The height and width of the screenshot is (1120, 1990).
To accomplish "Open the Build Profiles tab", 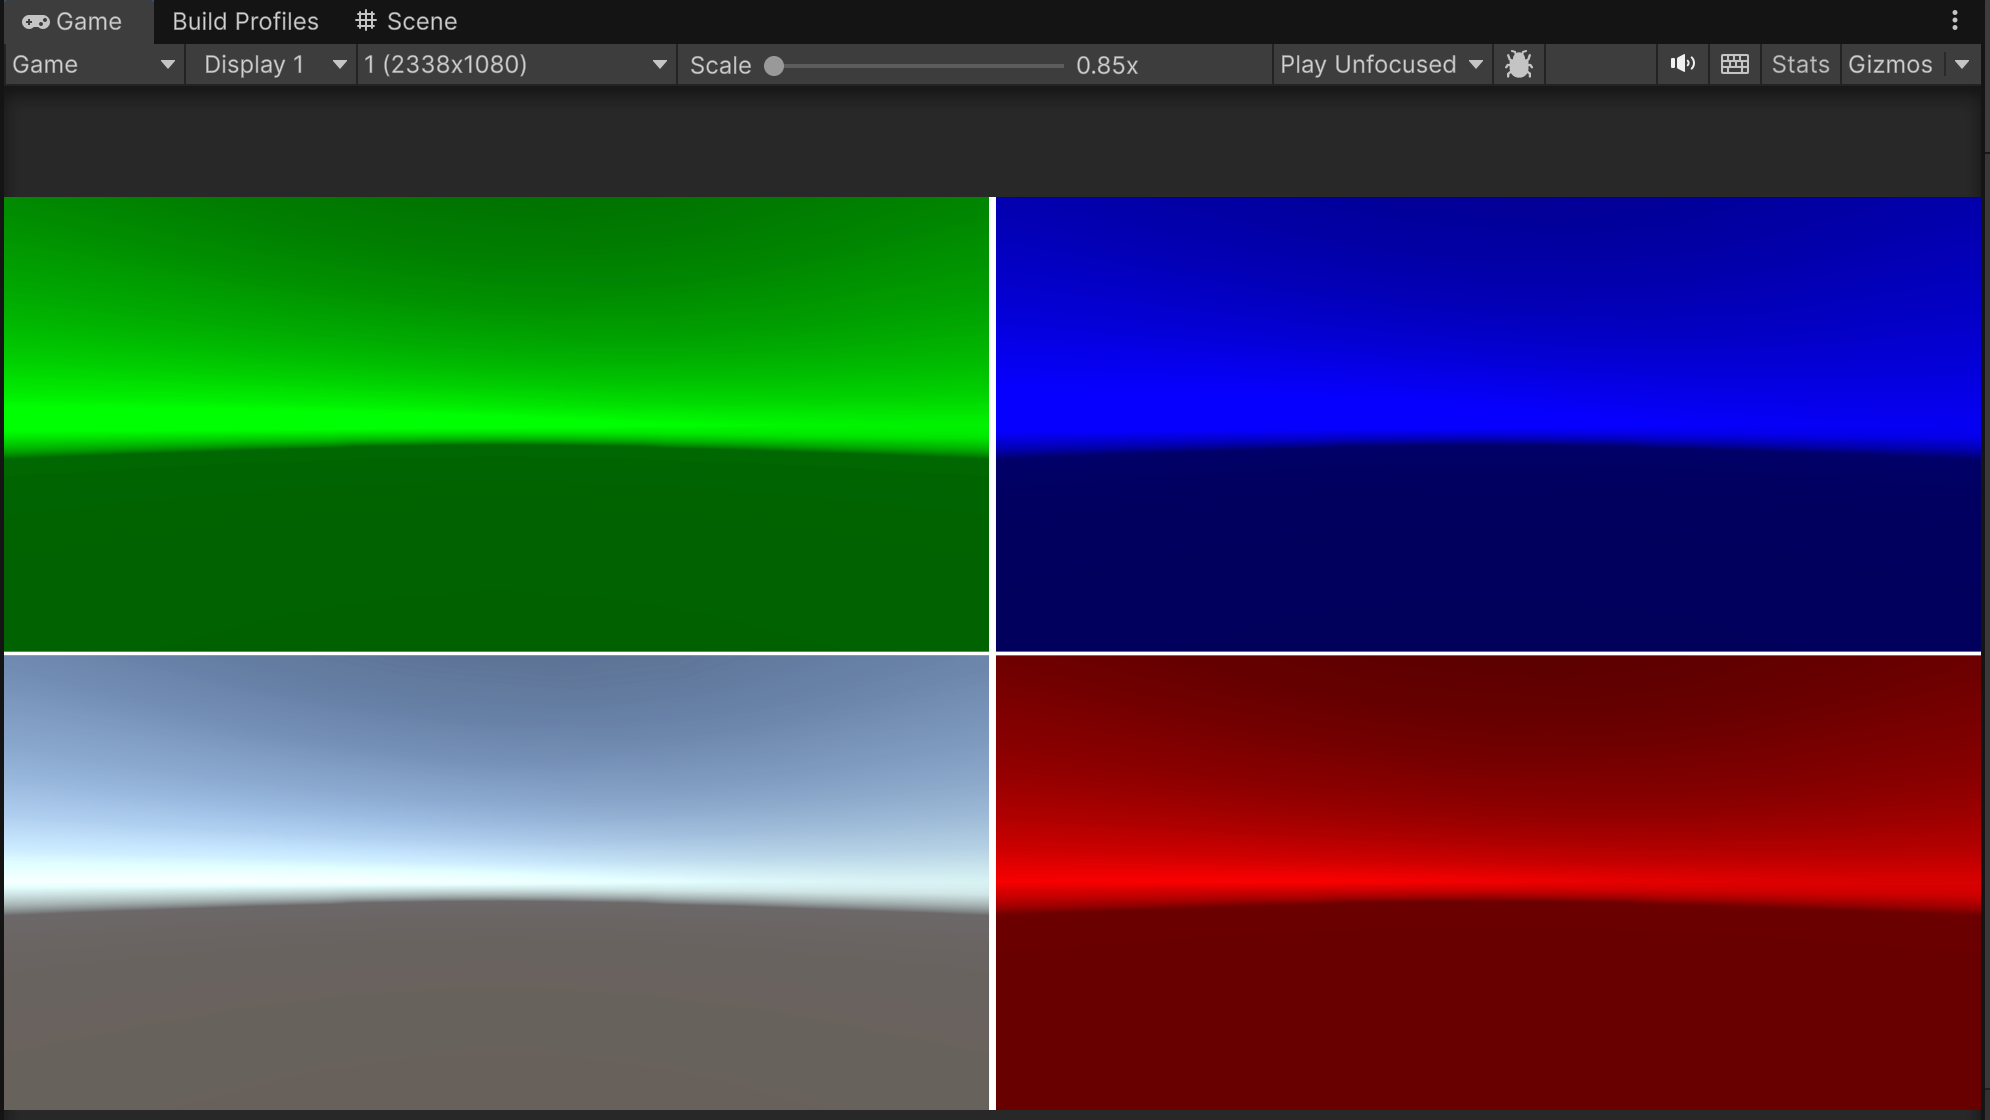I will [x=245, y=21].
